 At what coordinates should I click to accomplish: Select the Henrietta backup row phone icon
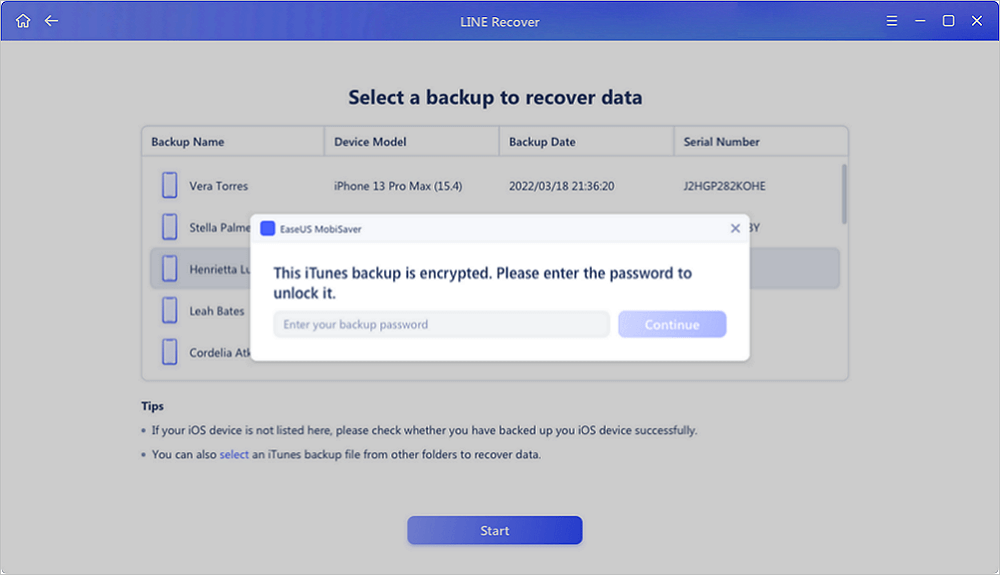tap(170, 268)
